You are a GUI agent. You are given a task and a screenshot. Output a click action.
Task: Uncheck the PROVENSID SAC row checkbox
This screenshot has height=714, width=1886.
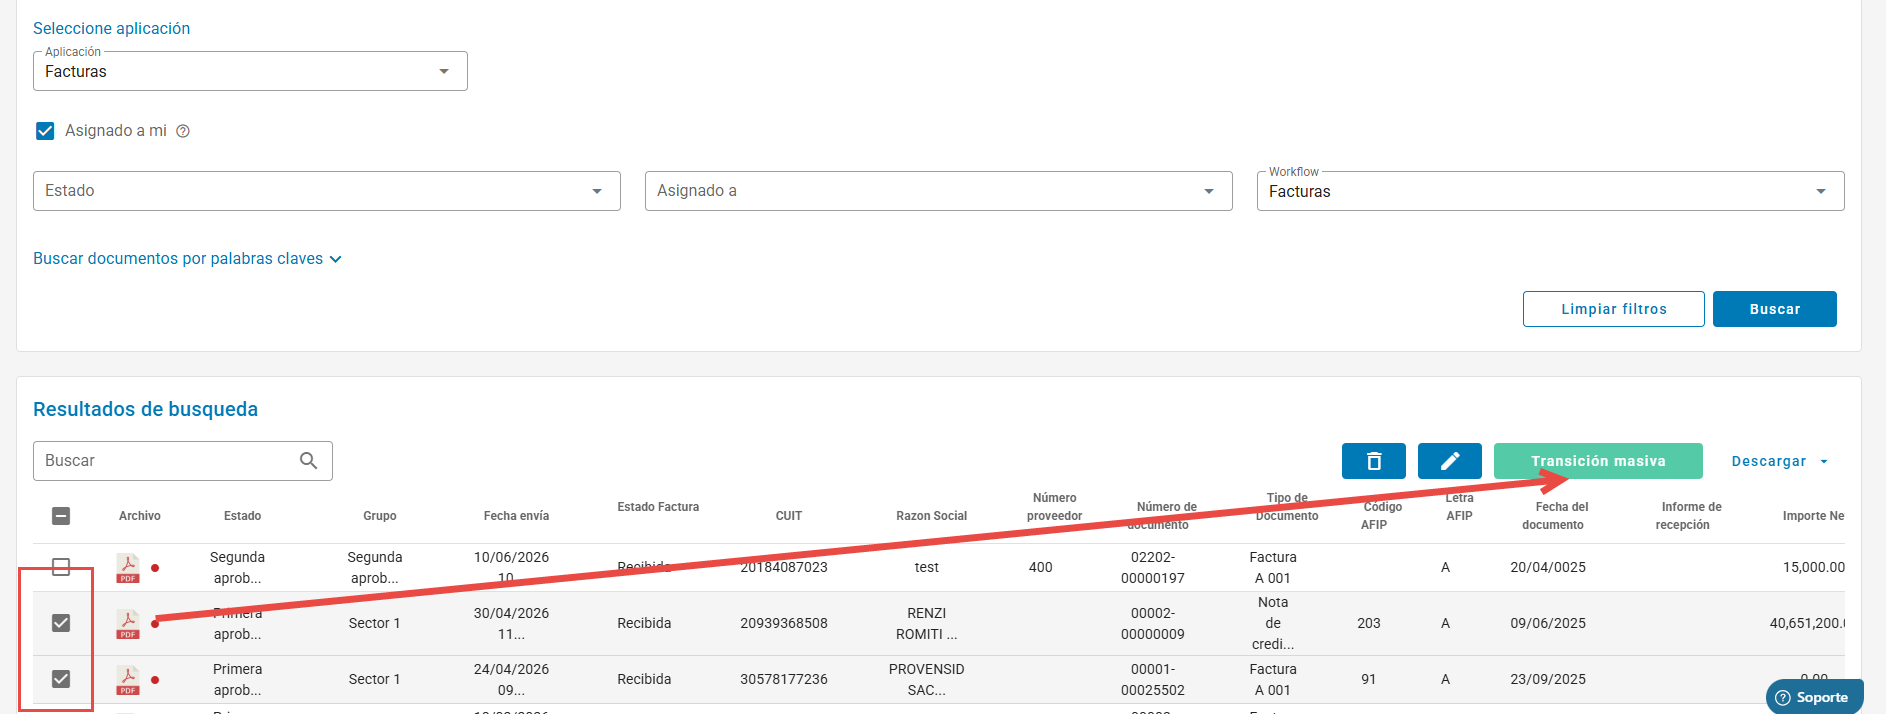pyautogui.click(x=61, y=679)
